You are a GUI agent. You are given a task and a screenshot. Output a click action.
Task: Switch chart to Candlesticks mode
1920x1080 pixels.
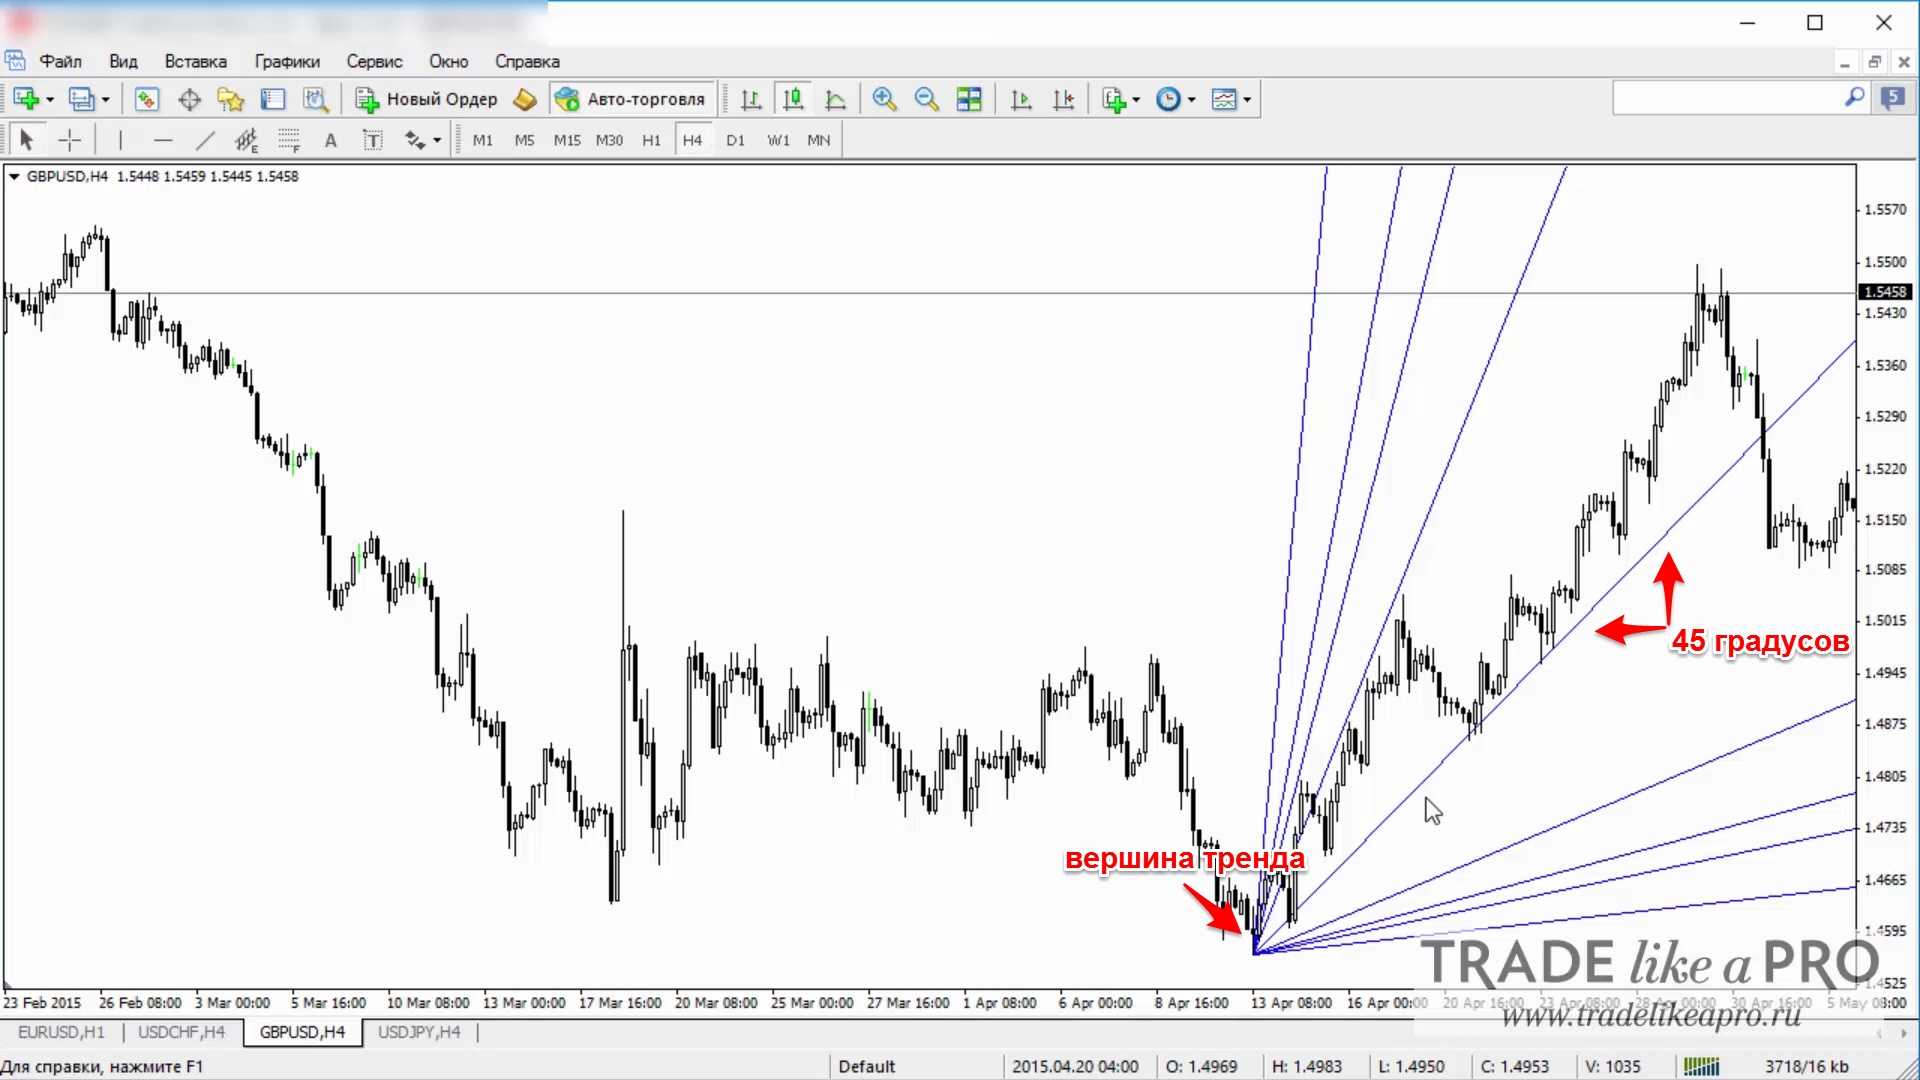pos(793,99)
